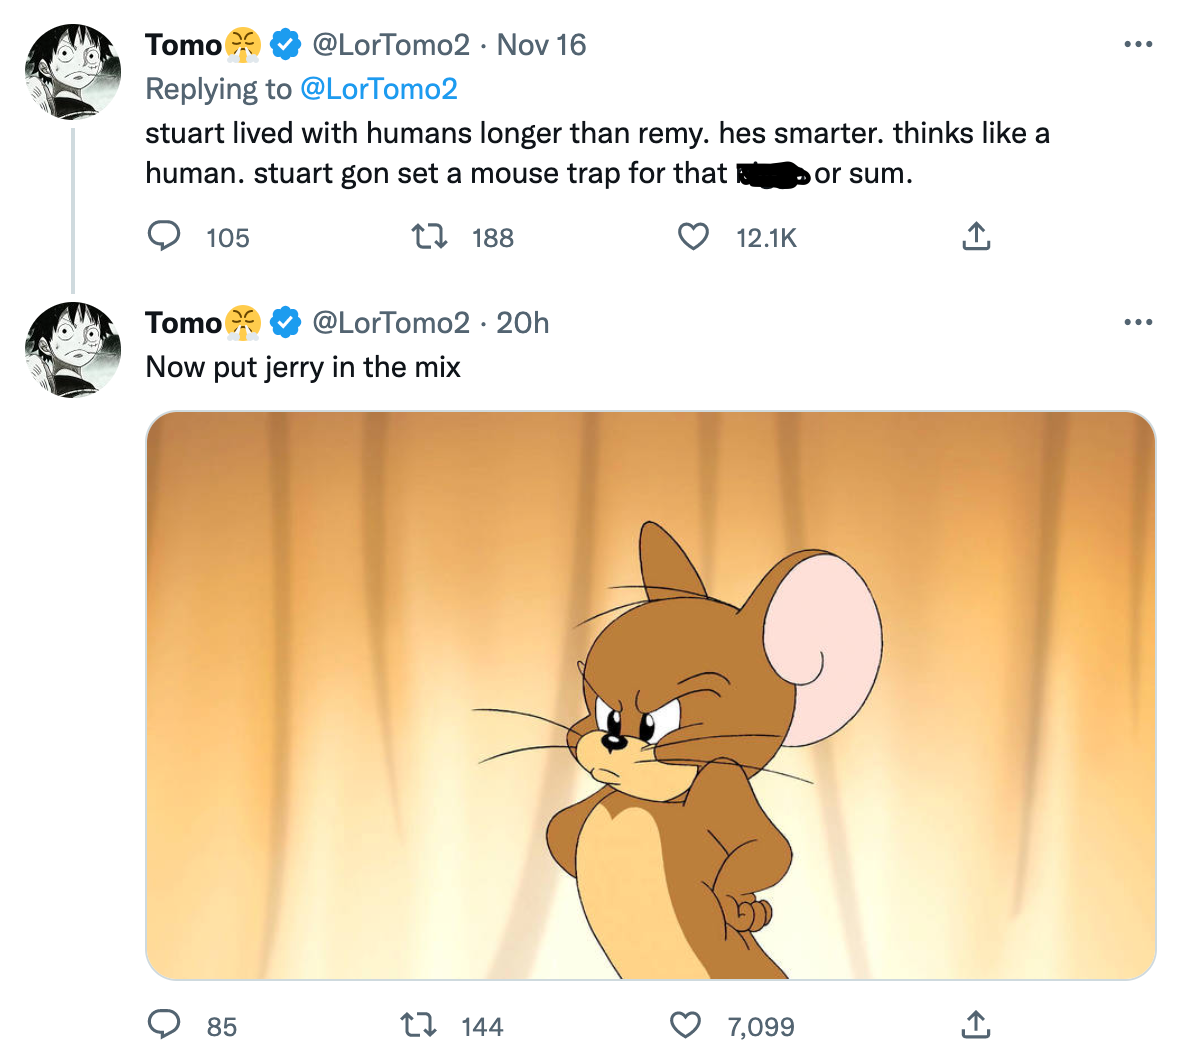Click the verified badge on the Jerry tweet

pyautogui.click(x=283, y=322)
